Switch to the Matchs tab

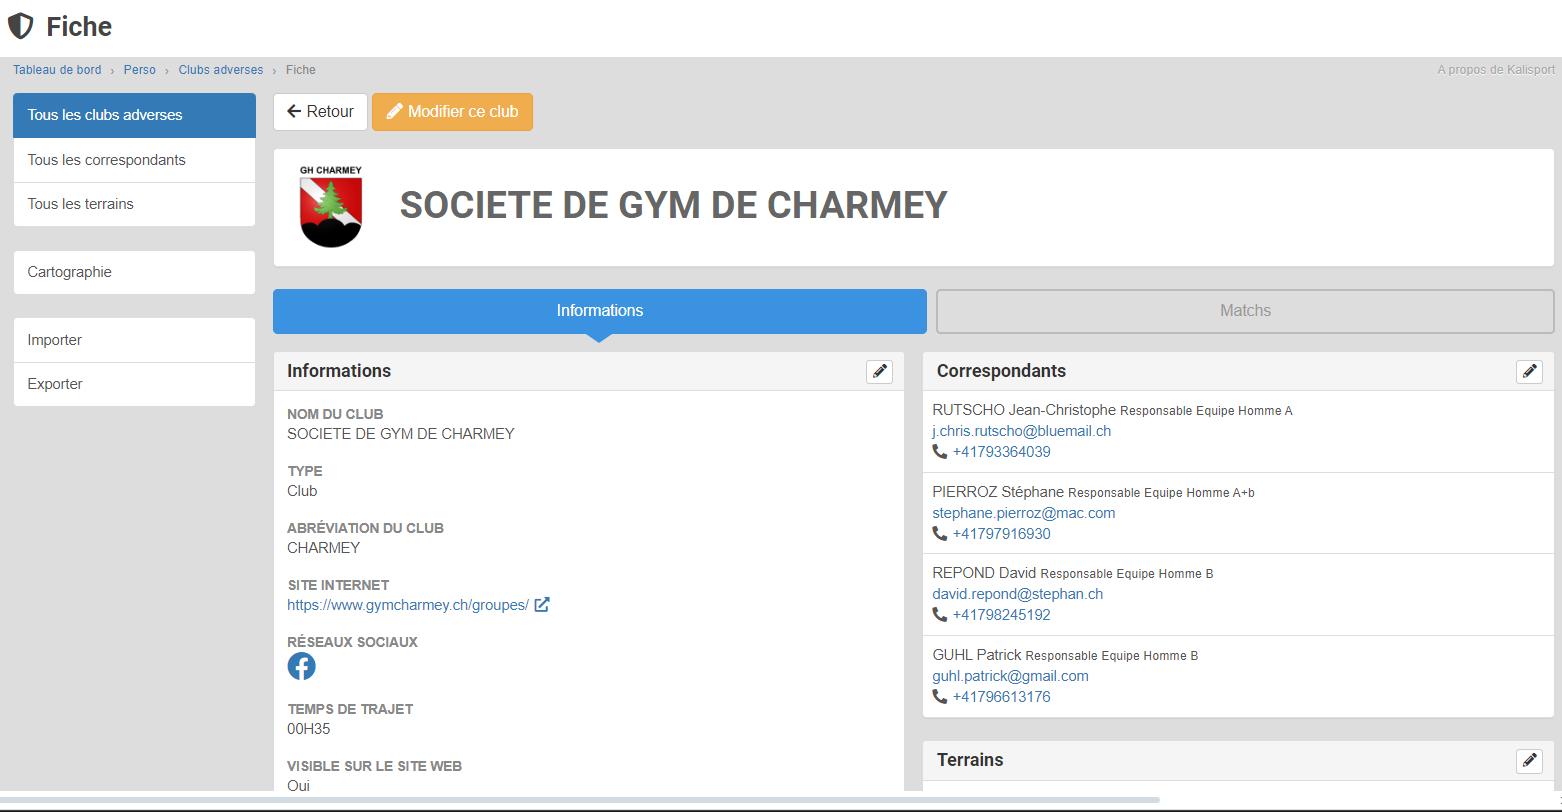coord(1245,311)
